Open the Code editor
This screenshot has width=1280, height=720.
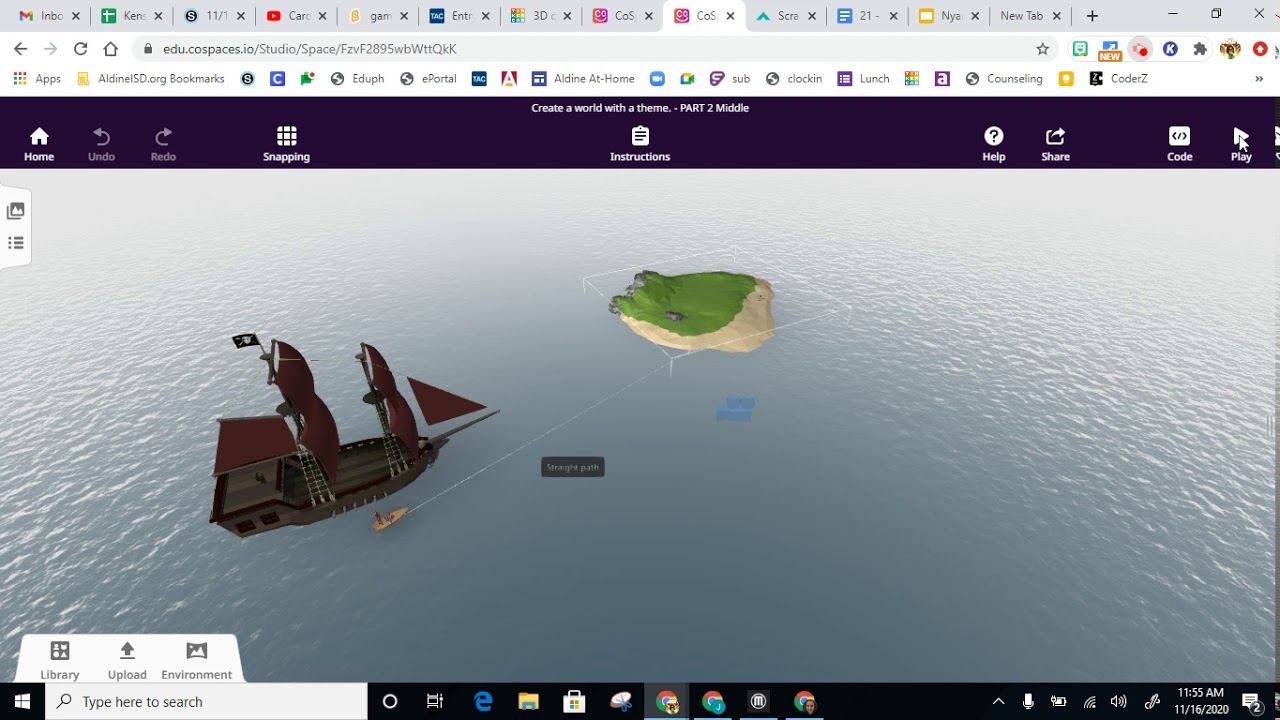pos(1180,144)
